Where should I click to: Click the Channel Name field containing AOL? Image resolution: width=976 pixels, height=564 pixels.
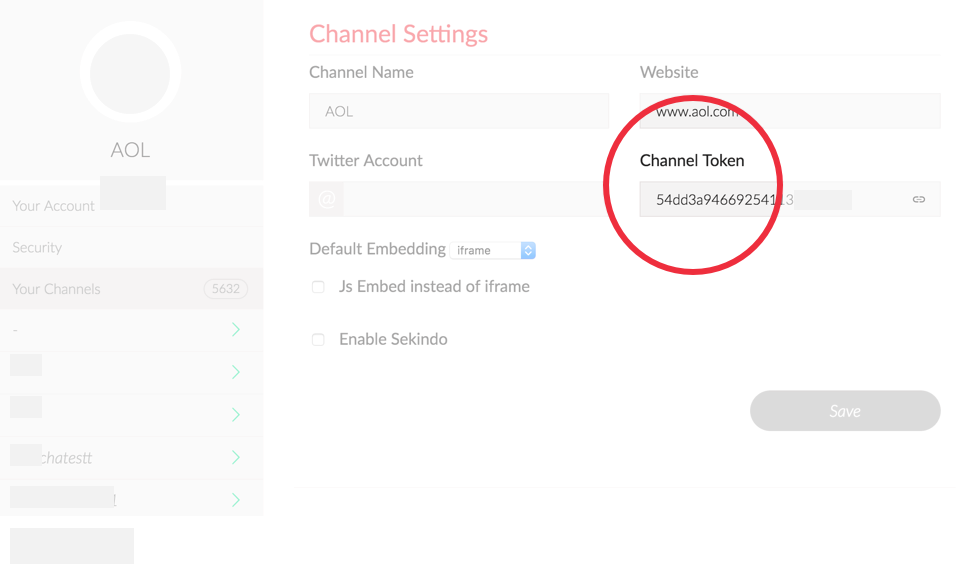click(458, 111)
